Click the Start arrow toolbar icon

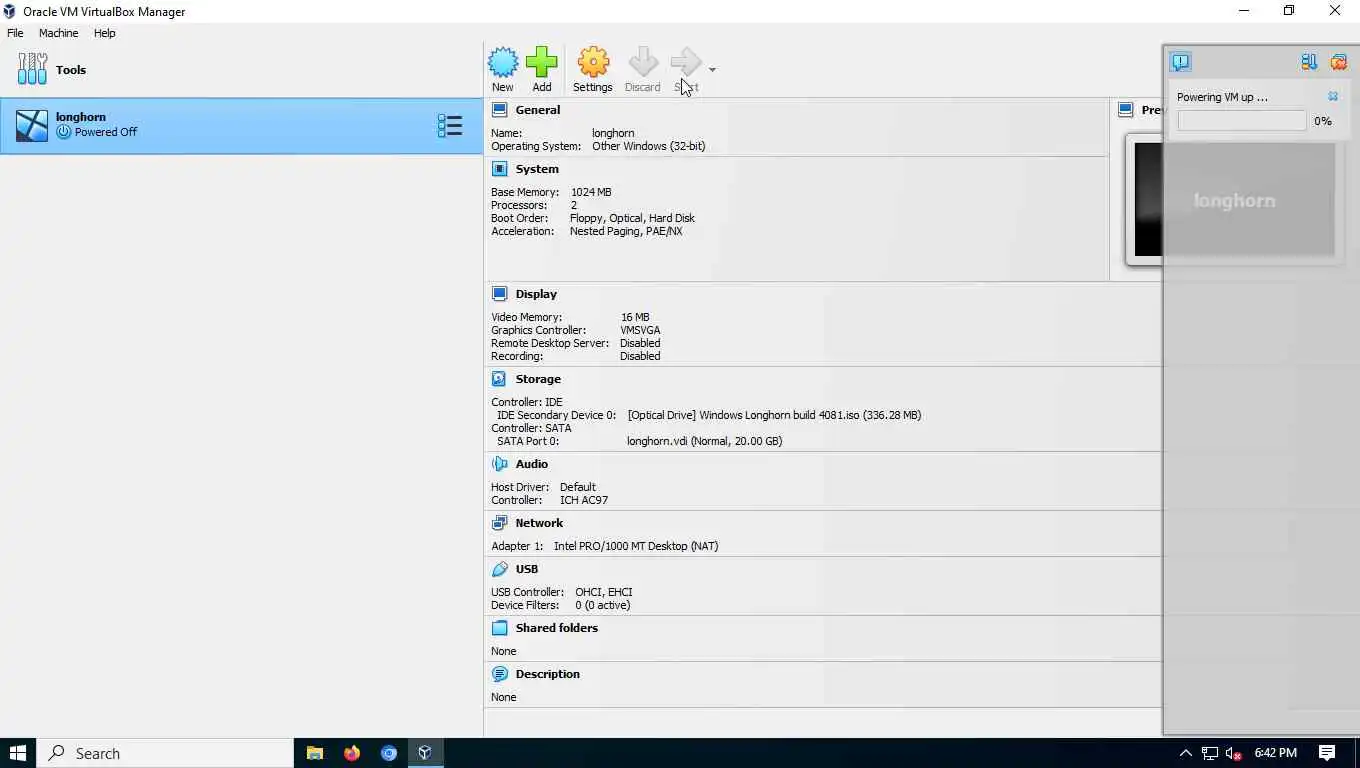[686, 62]
